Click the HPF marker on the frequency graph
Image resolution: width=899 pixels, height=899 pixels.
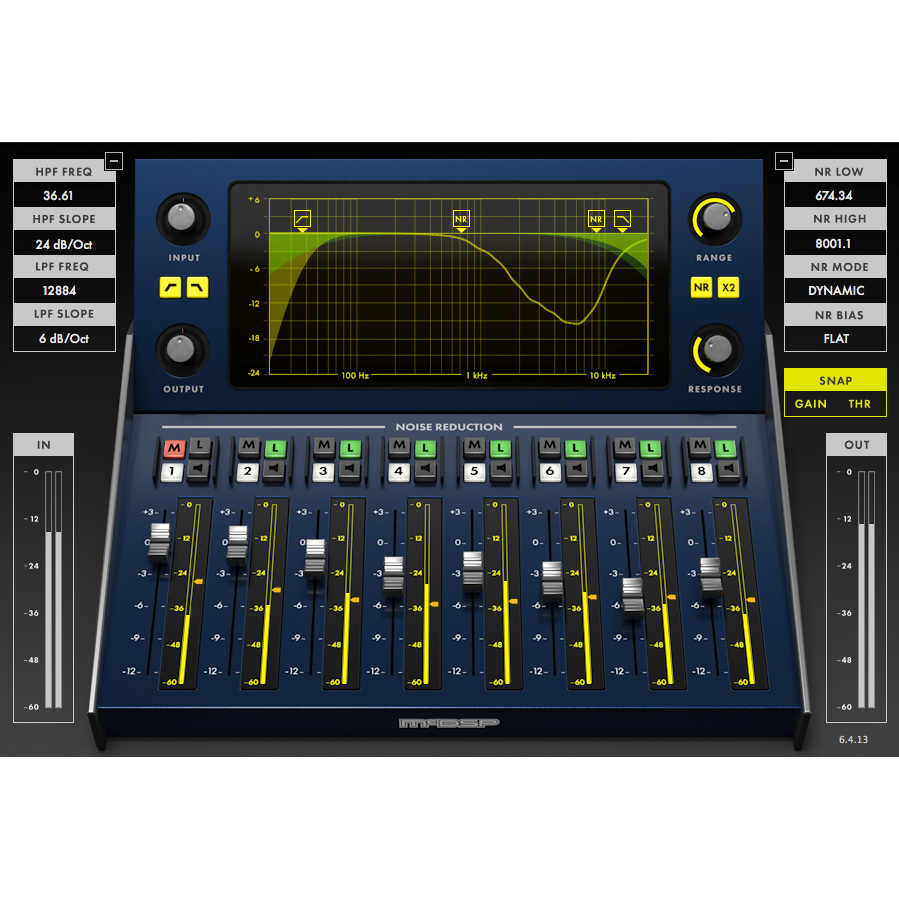click(302, 219)
